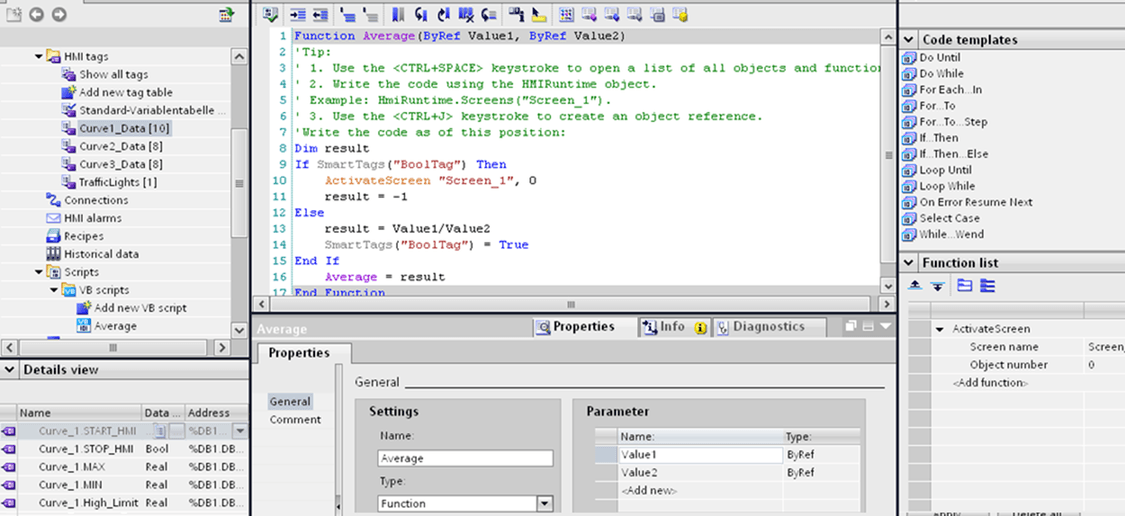Image resolution: width=1125 pixels, height=516 pixels.
Task: Collapse the Code templates panel
Action: point(909,40)
